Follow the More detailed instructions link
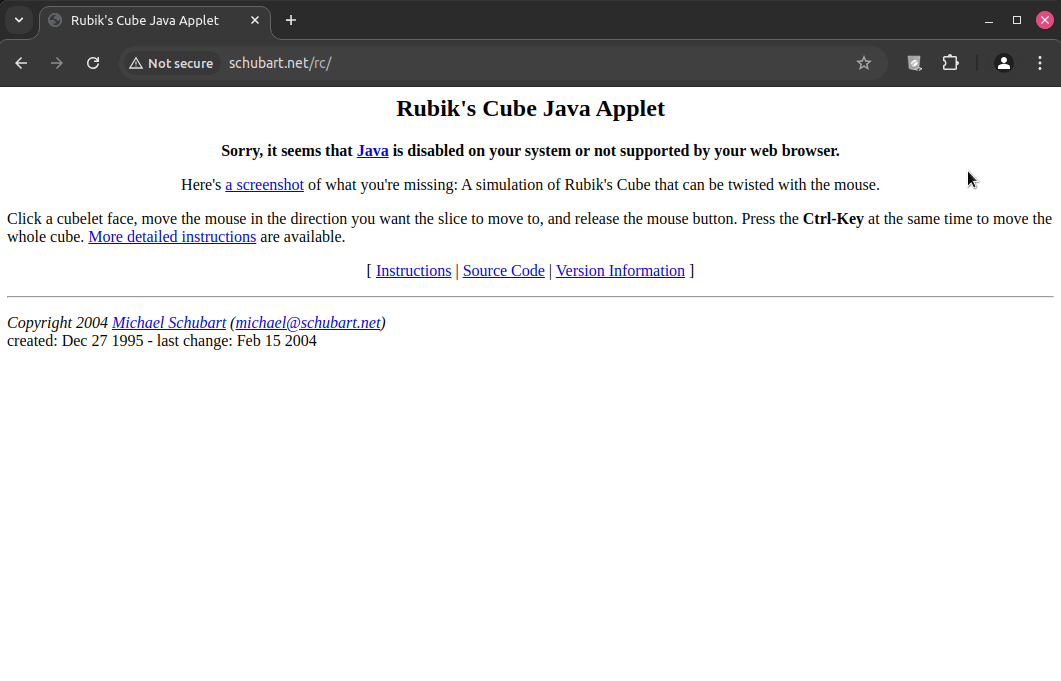The image size is (1061, 681). [172, 237]
